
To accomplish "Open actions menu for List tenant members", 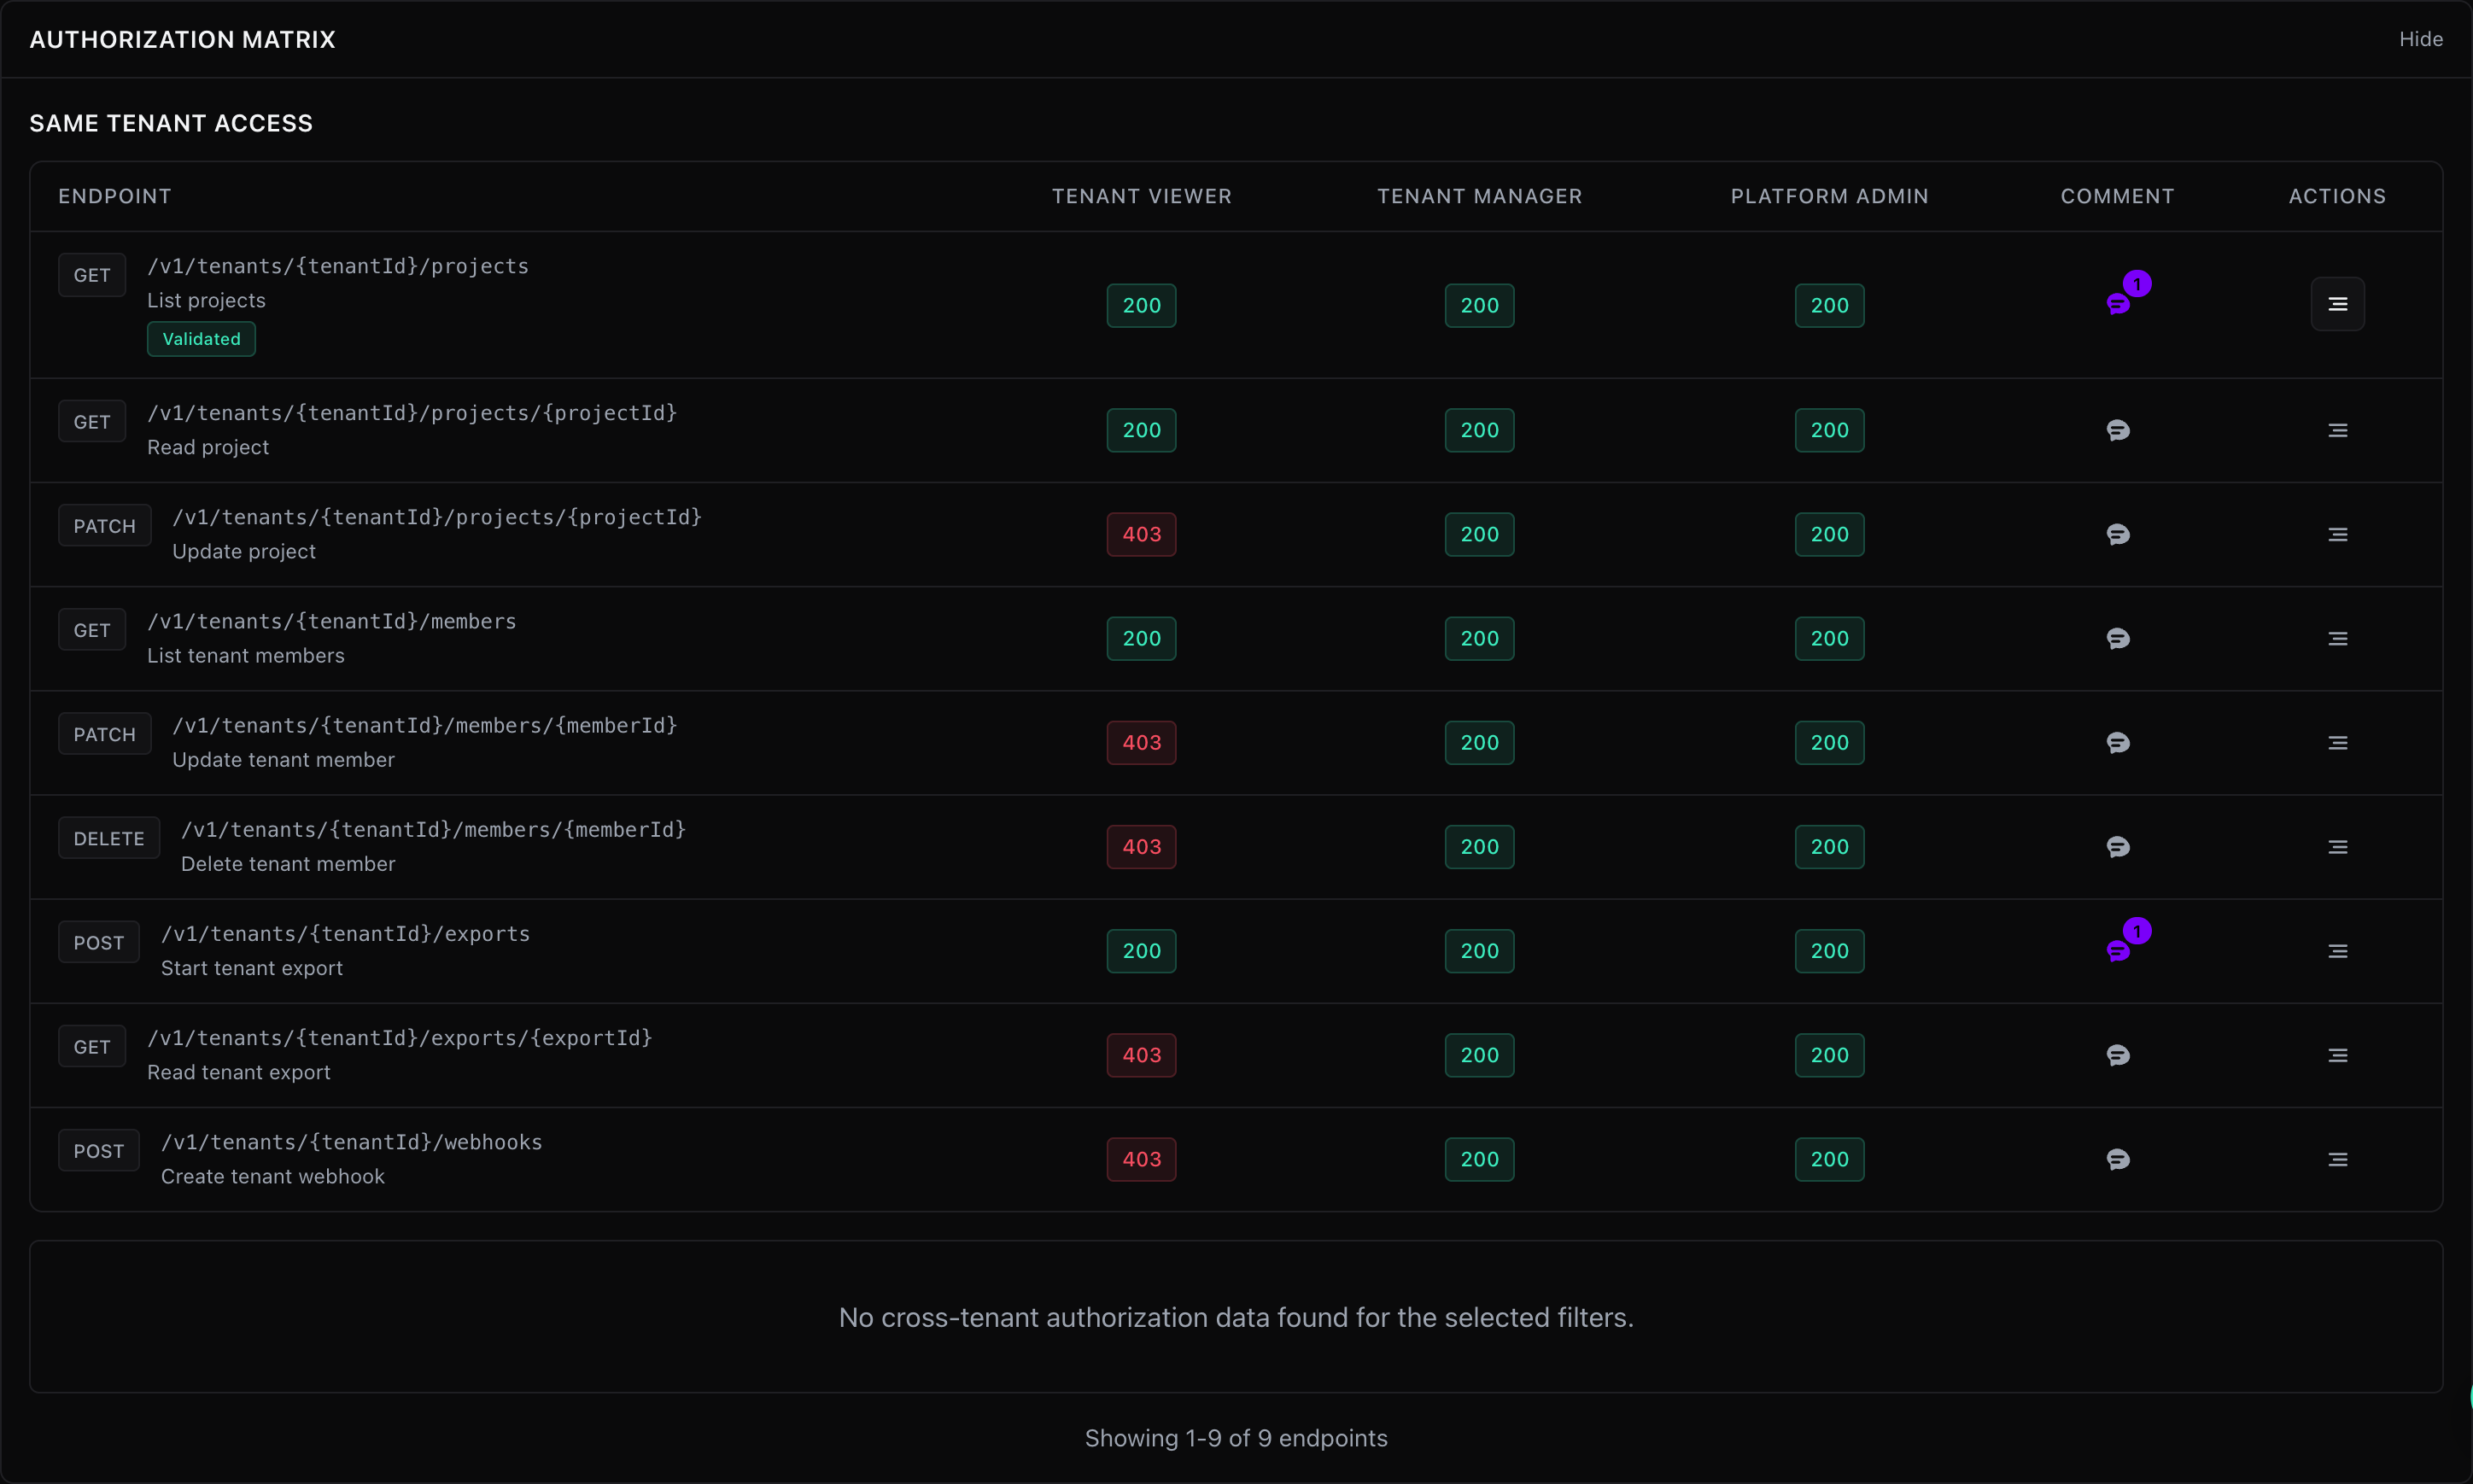I will pos(2337,638).
